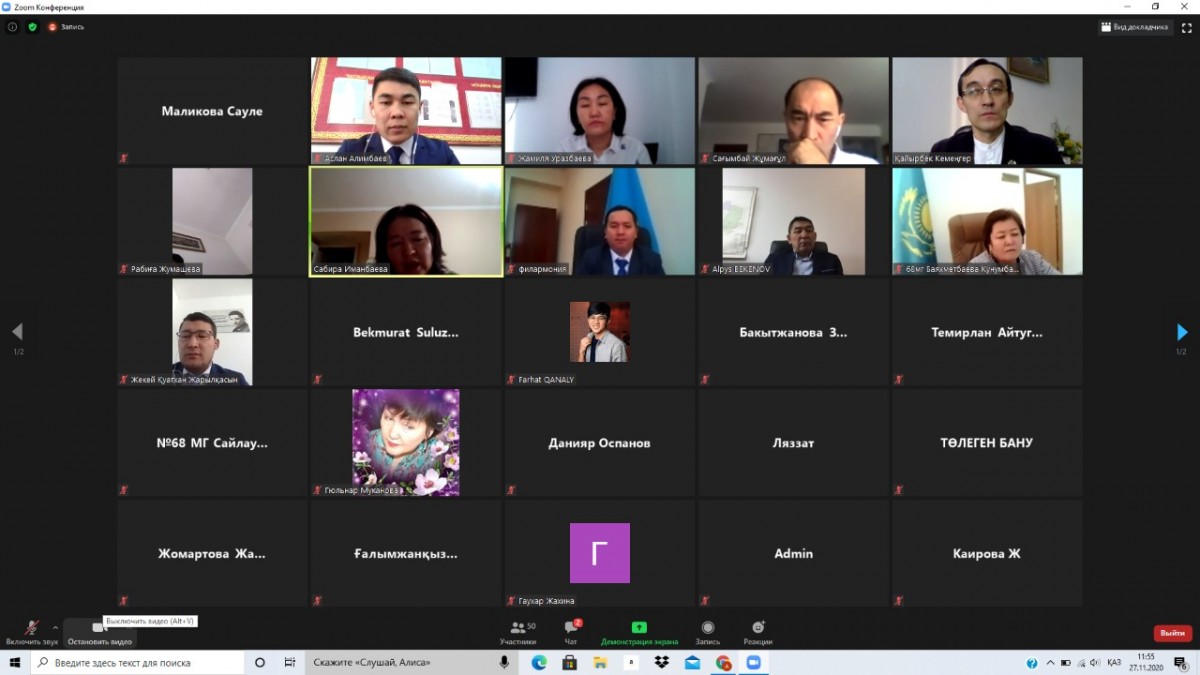Viewport: 1200px width, 675px height.
Task: Click the green encryption shield icon
Action: coord(32,27)
